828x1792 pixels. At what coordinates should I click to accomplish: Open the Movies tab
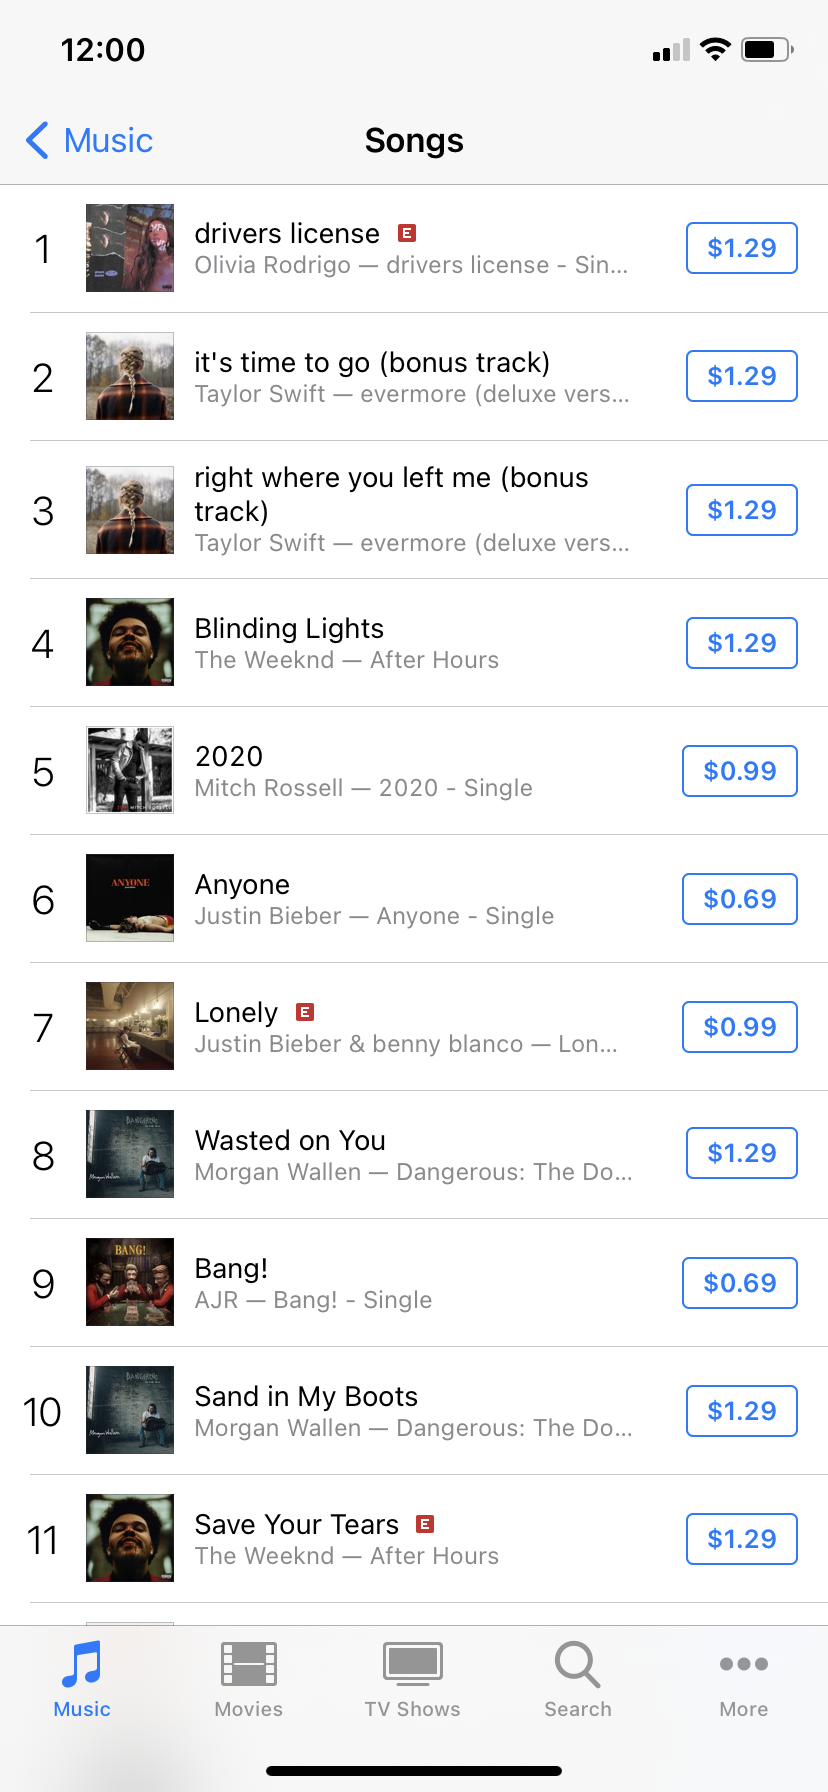(249, 1665)
